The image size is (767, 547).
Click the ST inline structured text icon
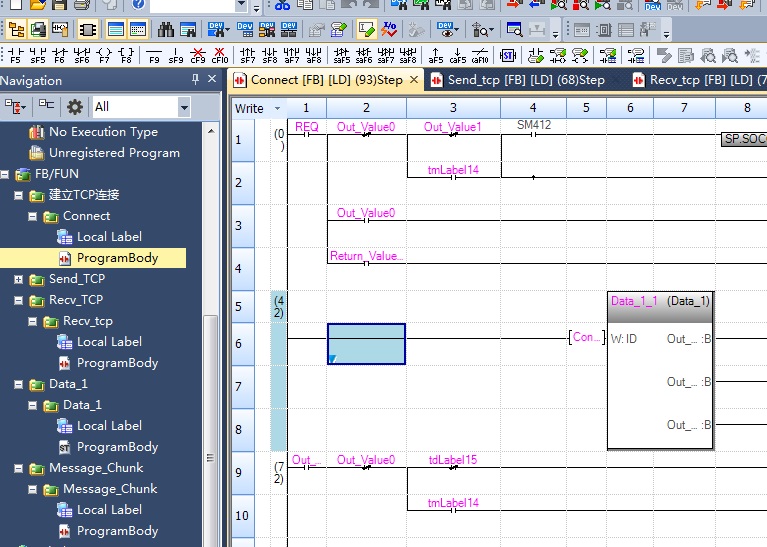507,55
